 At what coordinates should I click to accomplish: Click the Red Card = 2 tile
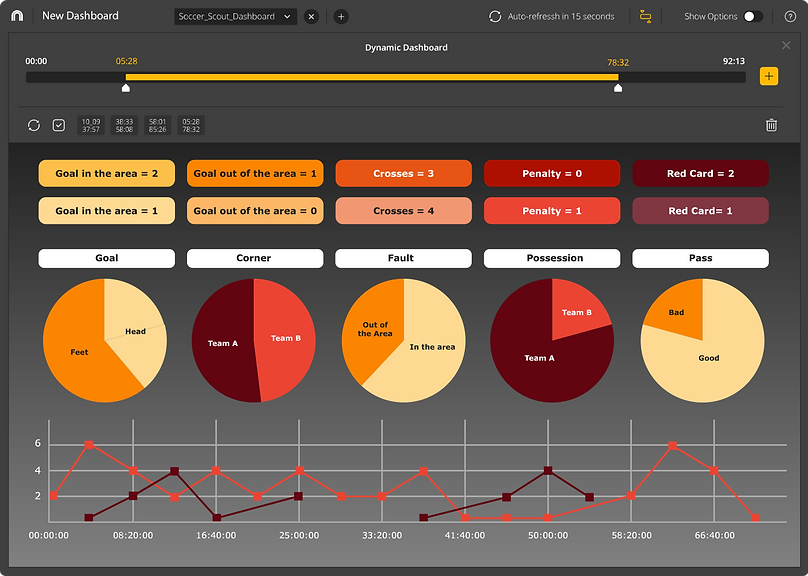coord(700,173)
